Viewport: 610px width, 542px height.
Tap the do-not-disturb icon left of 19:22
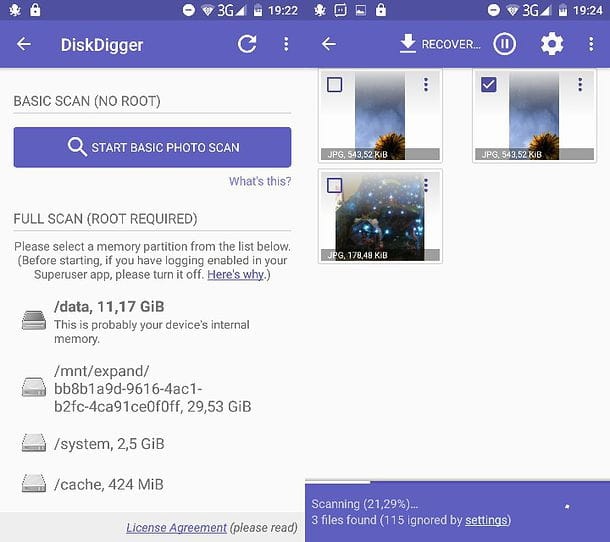(x=189, y=10)
